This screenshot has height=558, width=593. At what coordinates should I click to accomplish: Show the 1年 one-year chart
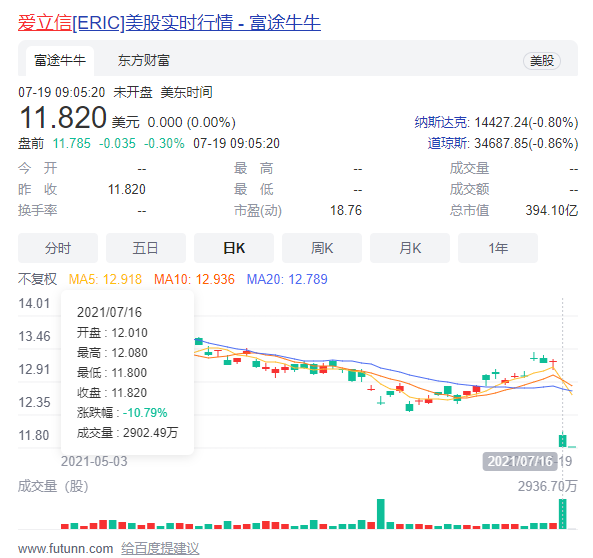(498, 248)
